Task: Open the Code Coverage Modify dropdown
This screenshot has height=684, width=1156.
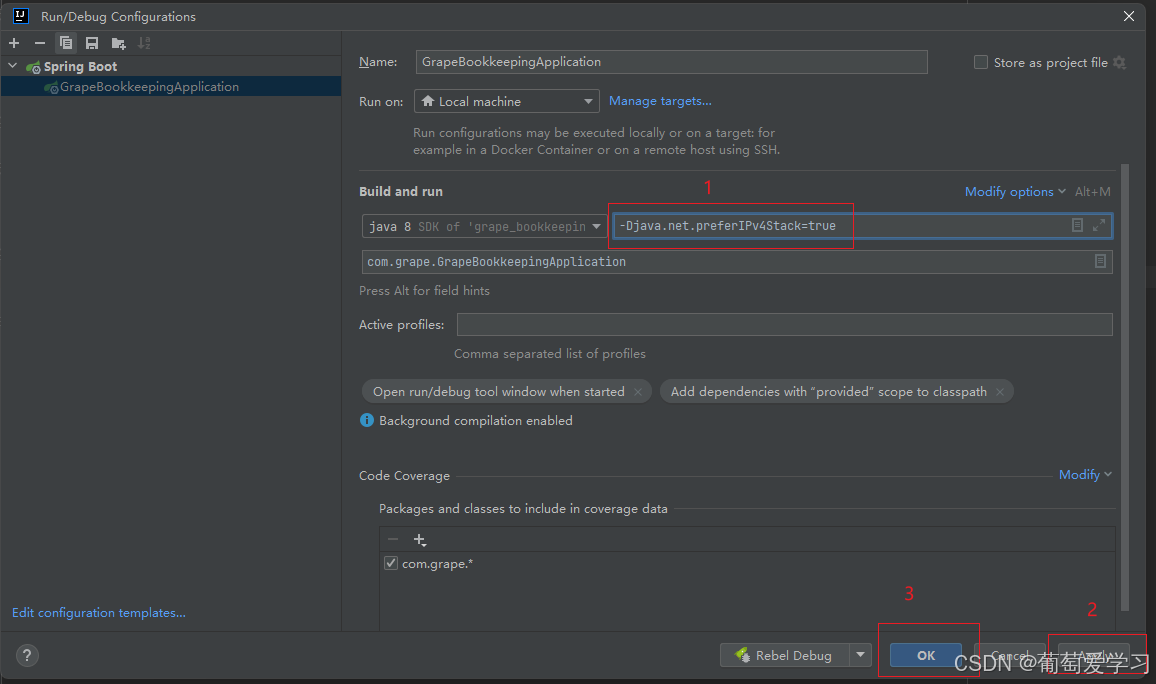Action: (x=1084, y=475)
